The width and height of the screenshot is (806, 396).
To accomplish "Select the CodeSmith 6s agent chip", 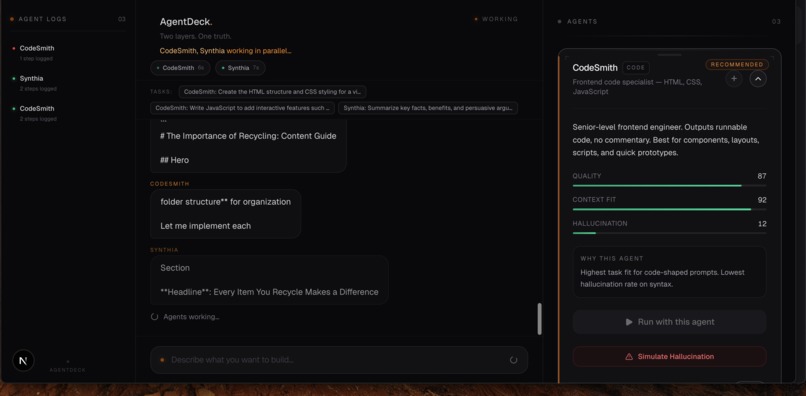I will [180, 68].
